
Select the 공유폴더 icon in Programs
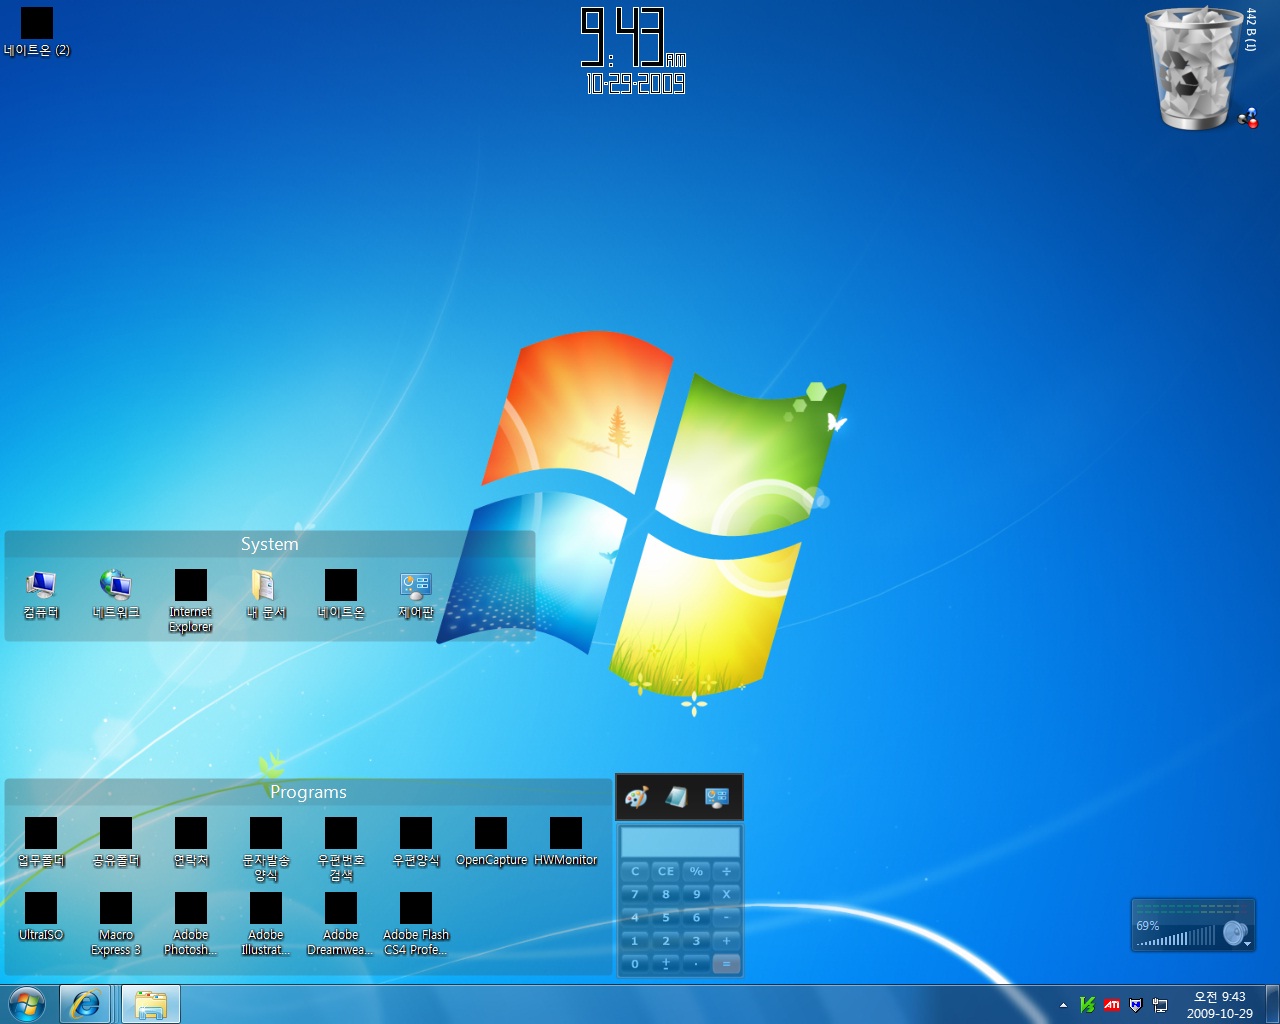pos(116,842)
